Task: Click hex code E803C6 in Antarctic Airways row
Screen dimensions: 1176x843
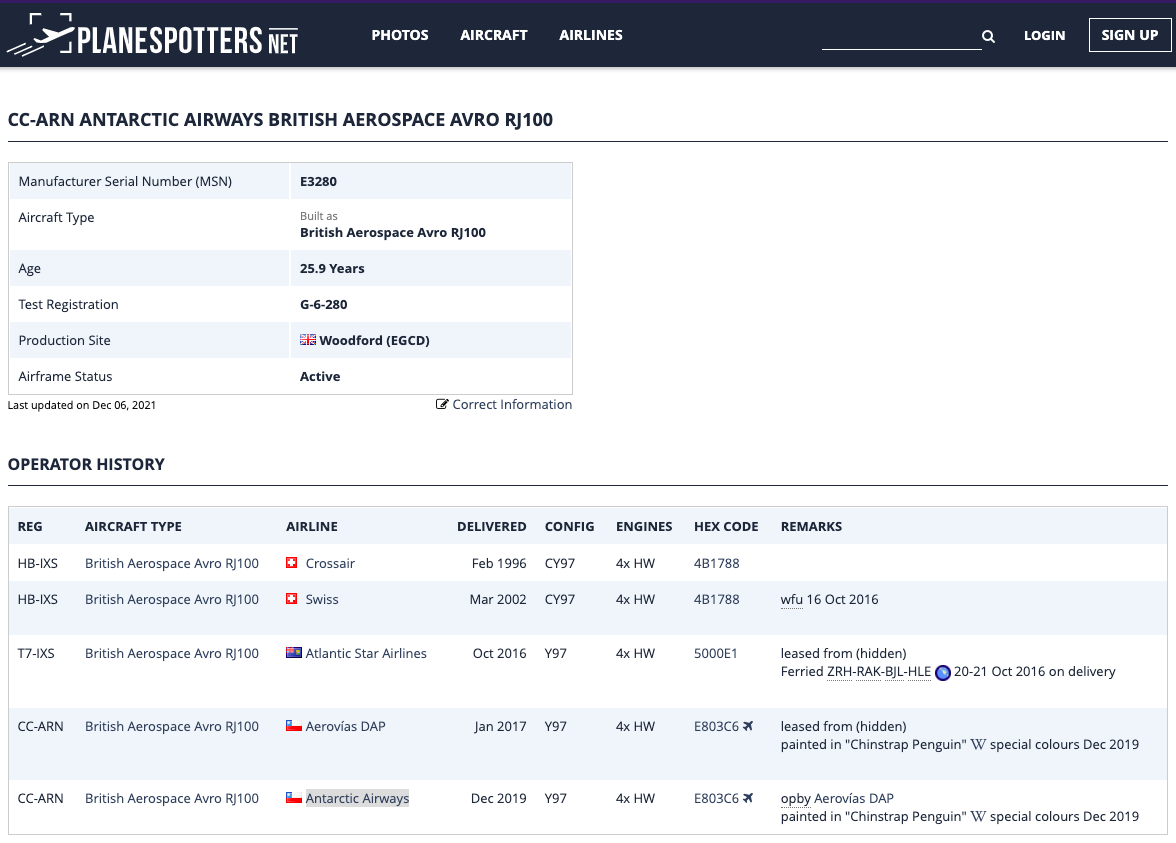Action: (716, 798)
